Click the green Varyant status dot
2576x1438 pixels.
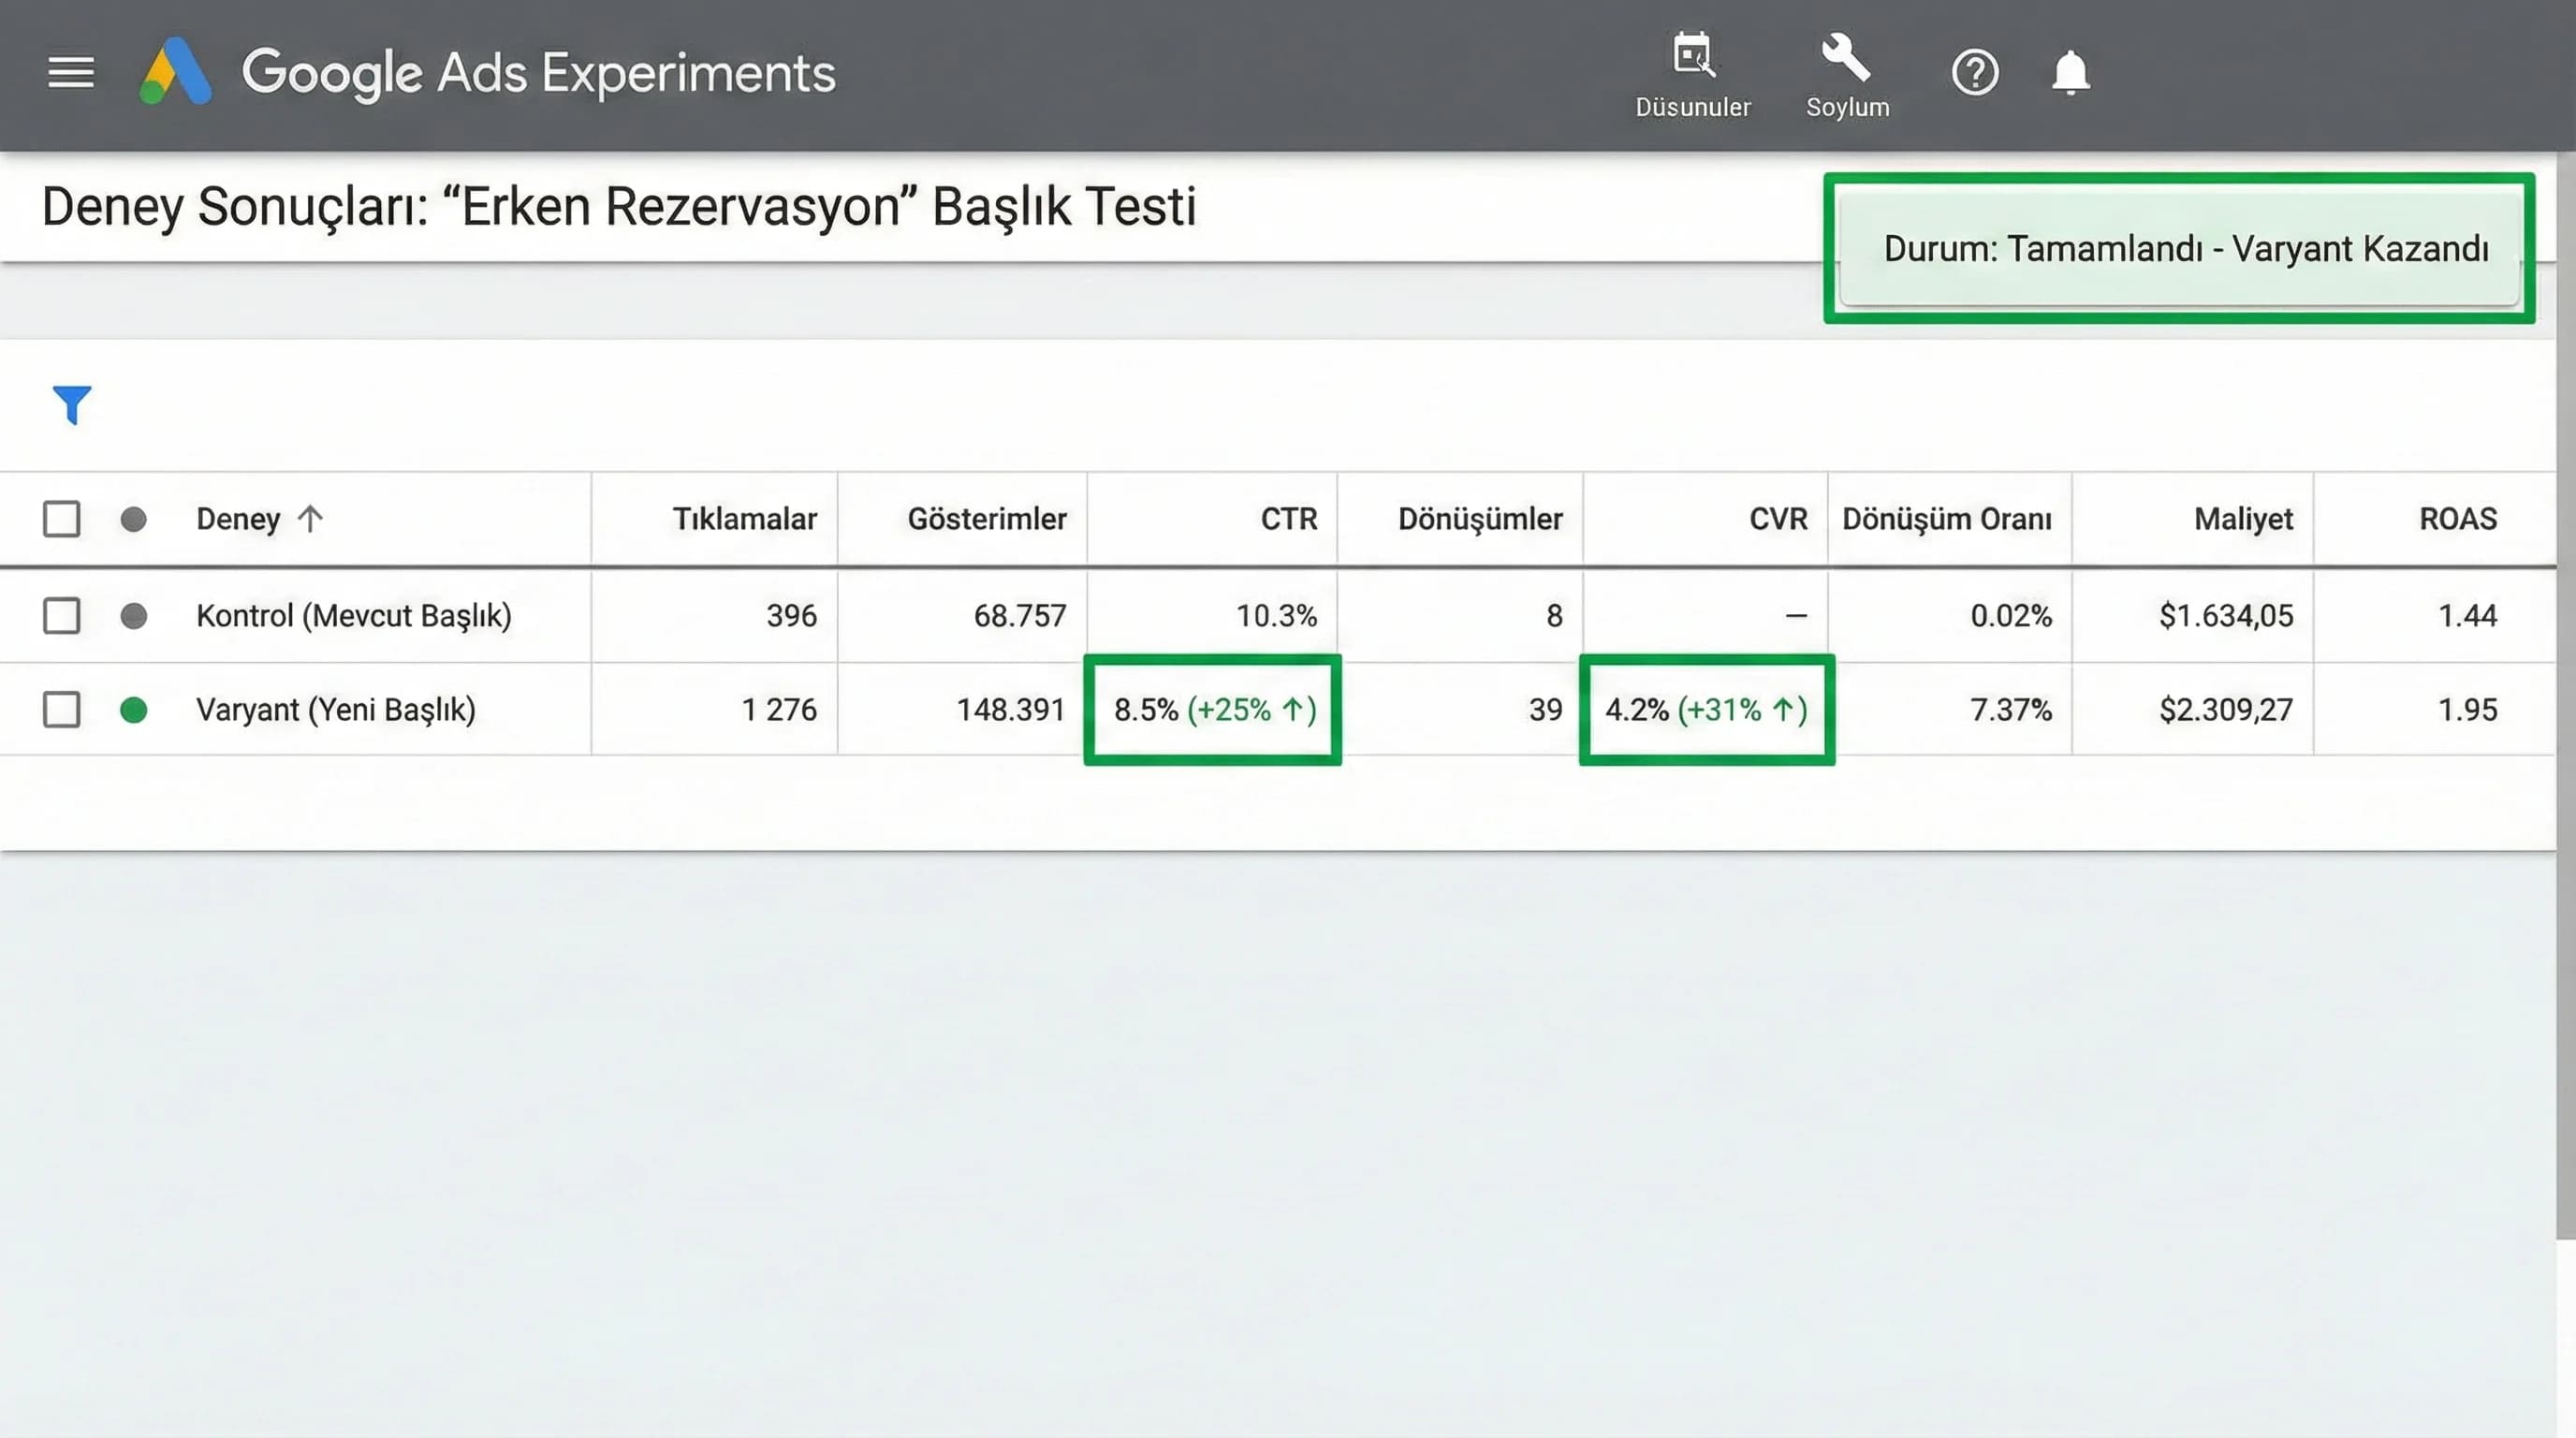(133, 710)
